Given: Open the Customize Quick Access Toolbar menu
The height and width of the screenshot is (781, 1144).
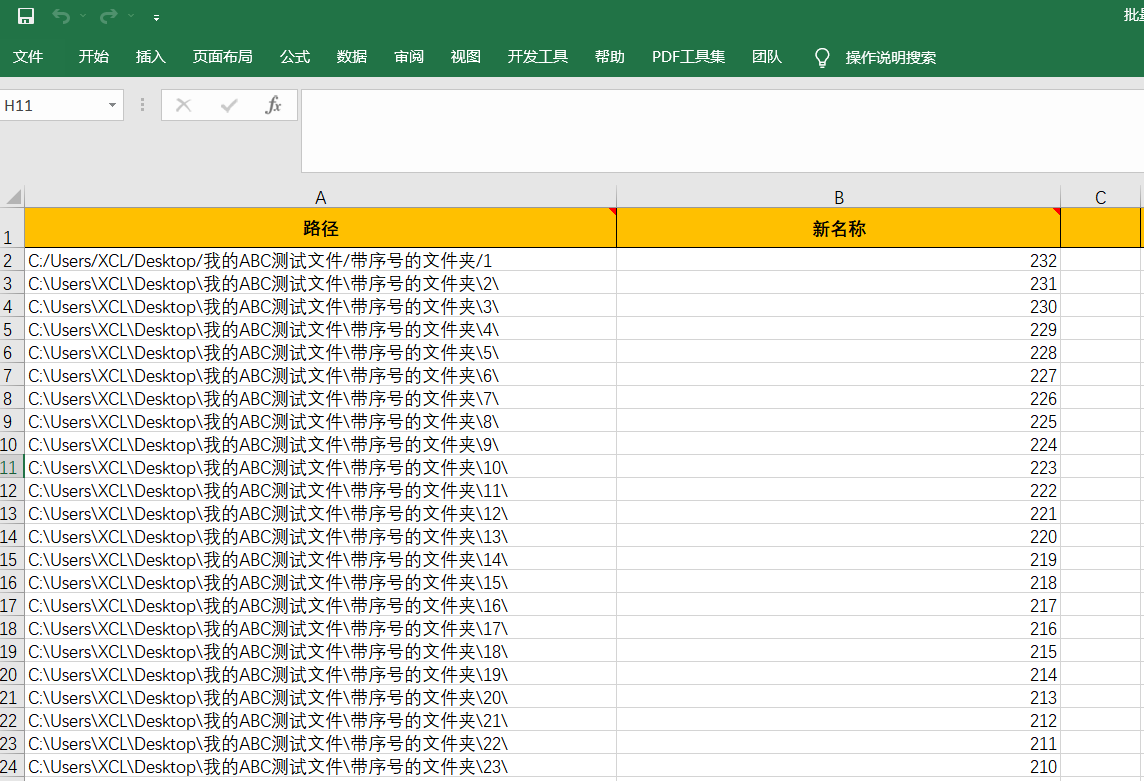Looking at the screenshot, I should [x=155, y=17].
